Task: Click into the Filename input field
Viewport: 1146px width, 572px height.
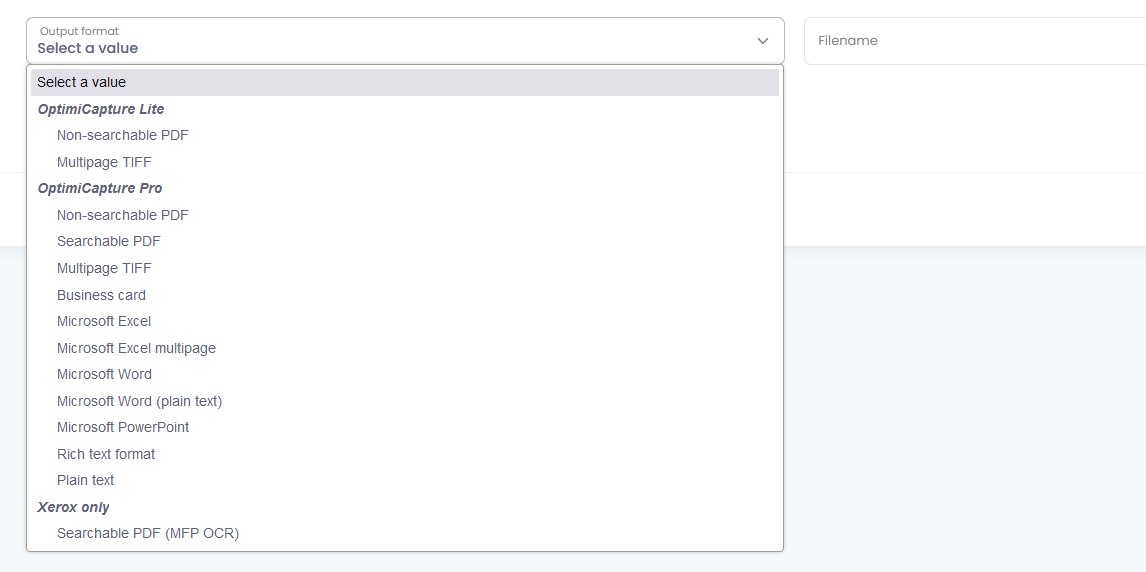Action: pyautogui.click(x=975, y=41)
